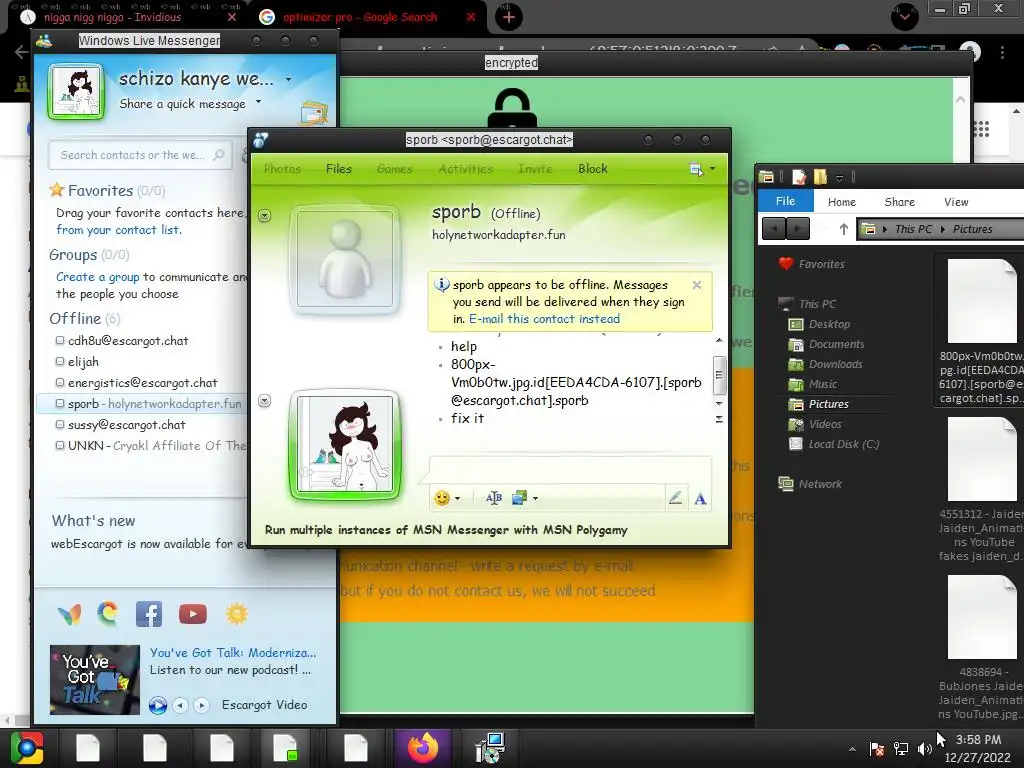1024x768 pixels.
Task: Go up one folder level in Explorer
Action: [843, 229]
